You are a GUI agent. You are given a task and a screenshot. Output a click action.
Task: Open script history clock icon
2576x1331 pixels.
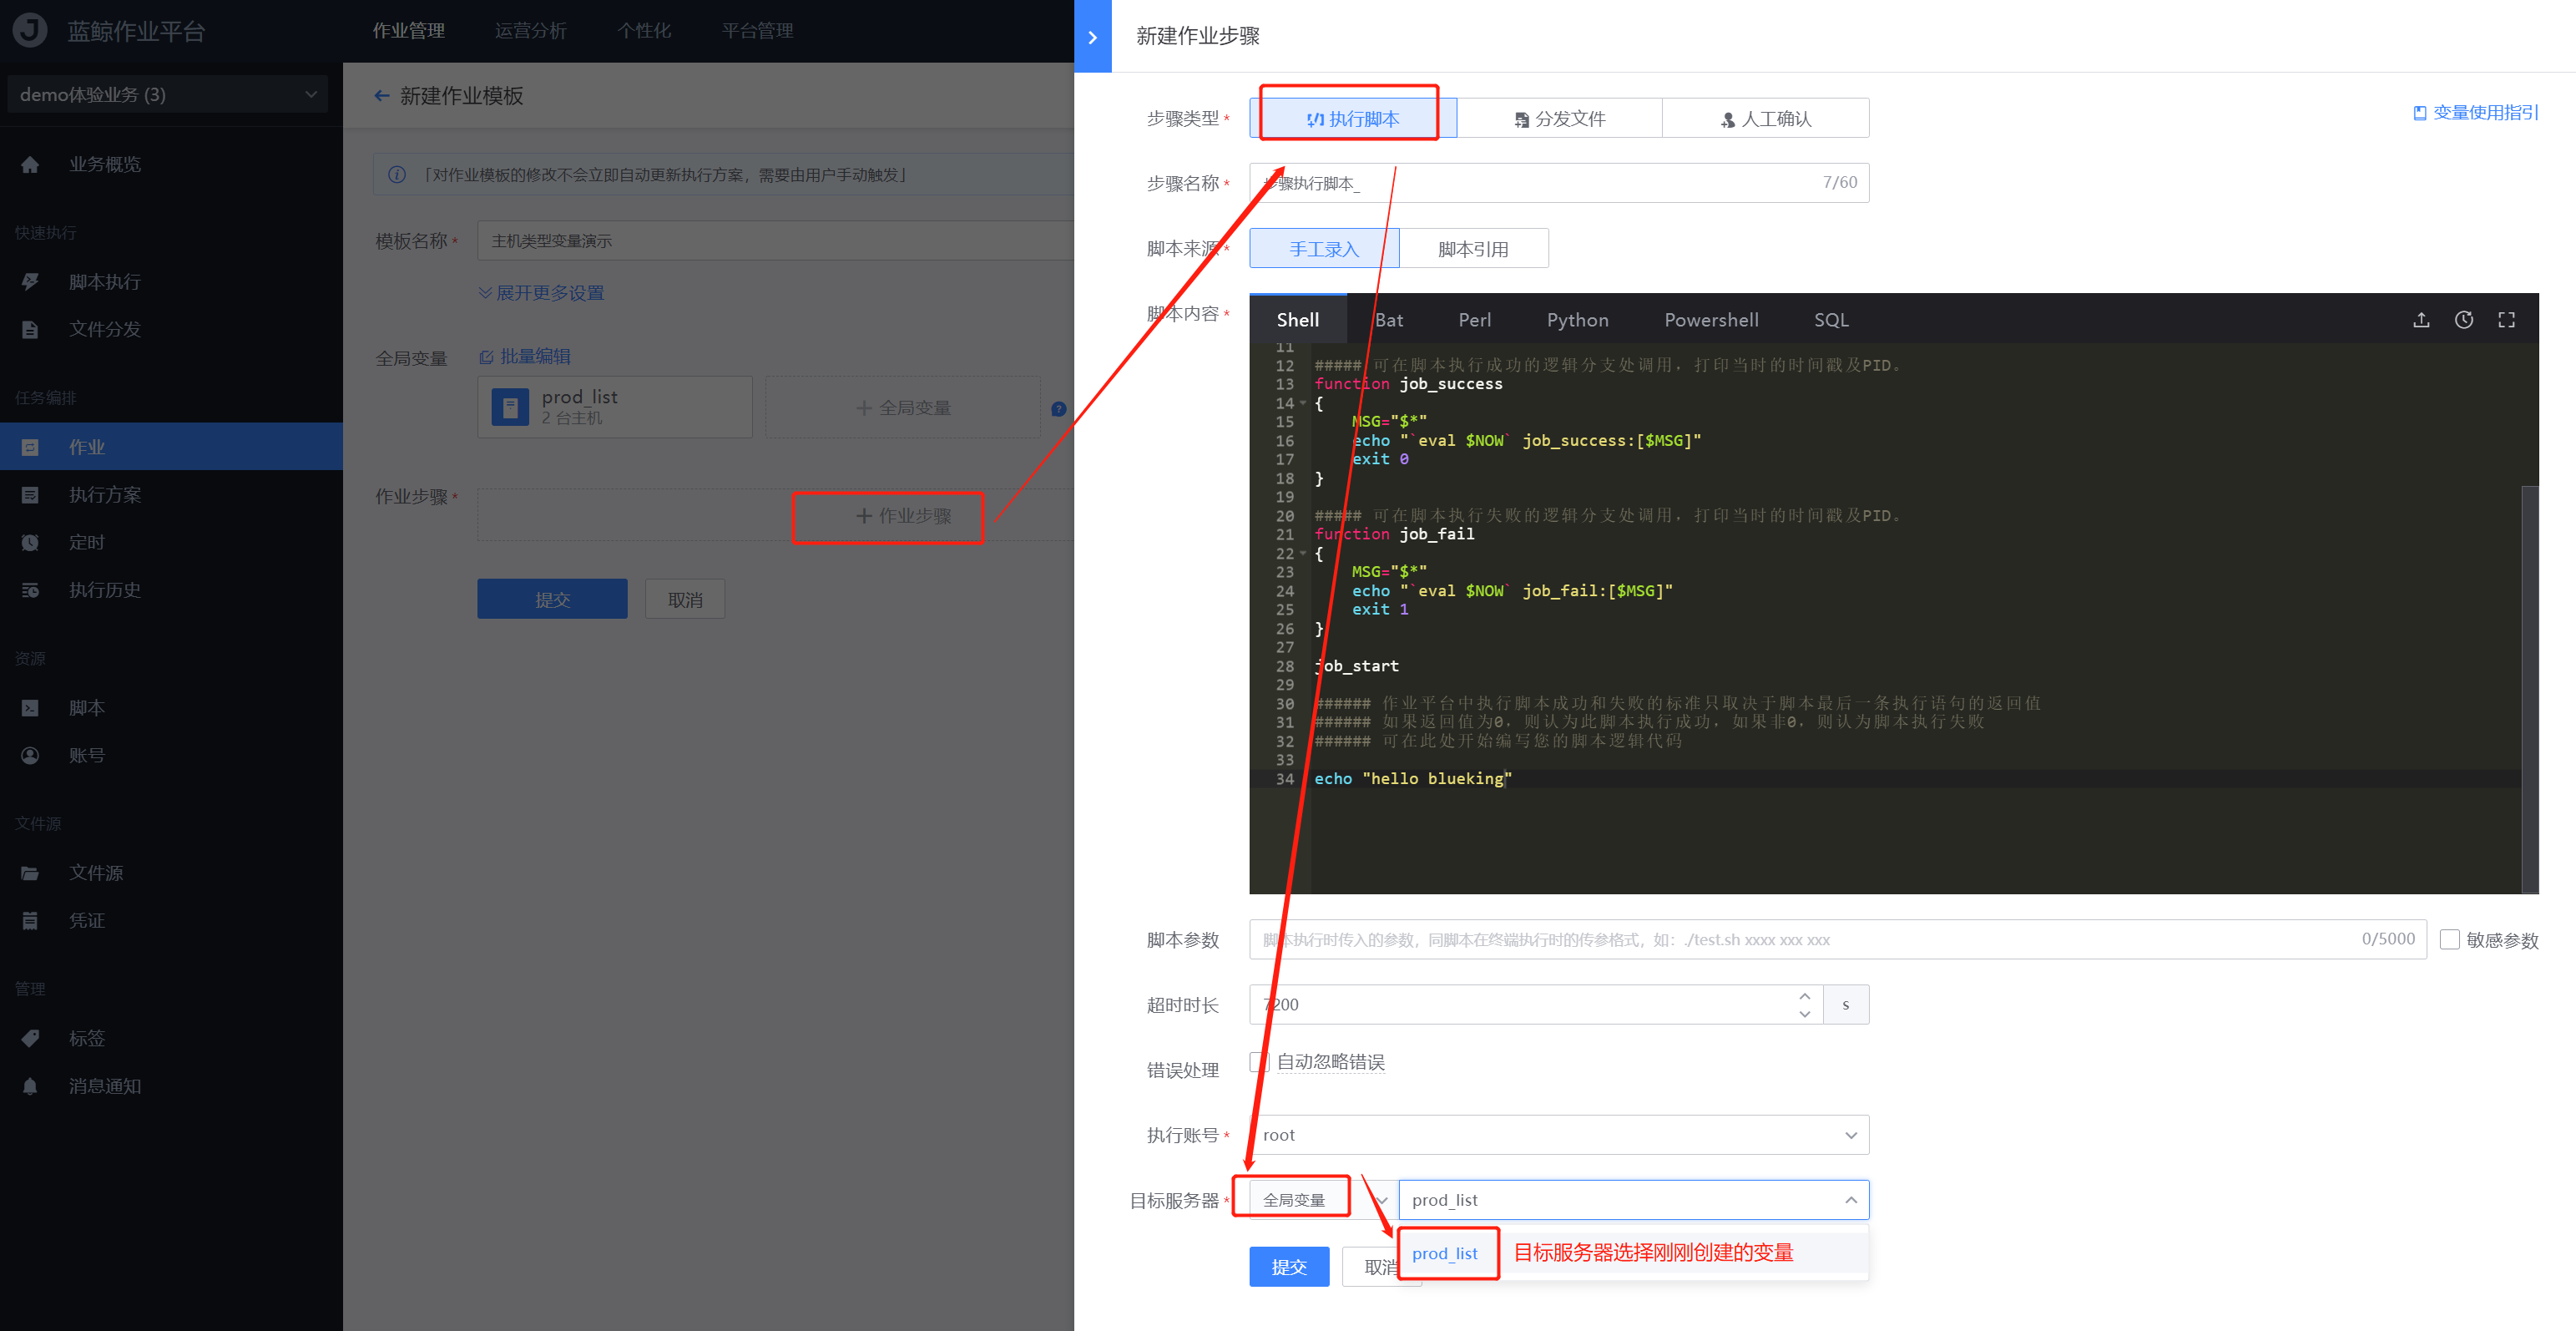(x=2464, y=320)
